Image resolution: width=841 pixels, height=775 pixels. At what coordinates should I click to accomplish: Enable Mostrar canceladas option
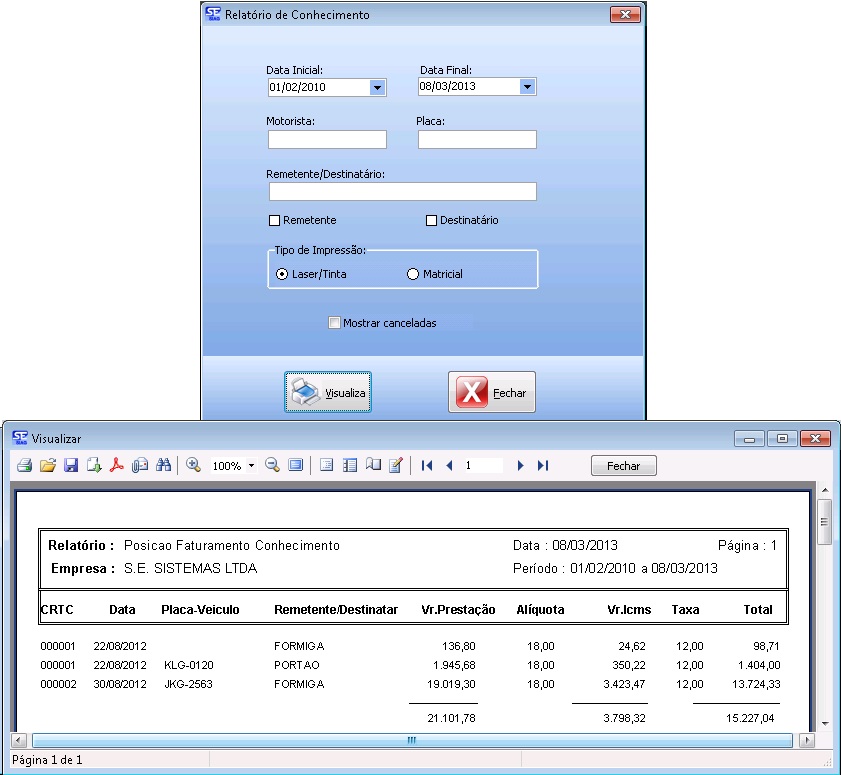[335, 323]
